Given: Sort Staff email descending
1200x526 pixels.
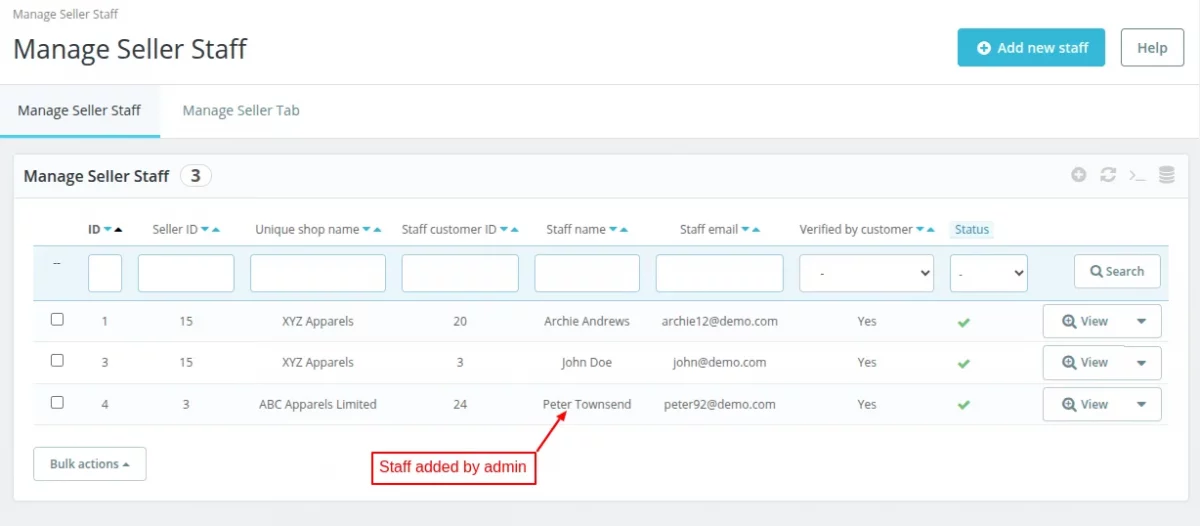Looking at the screenshot, I should [745, 229].
